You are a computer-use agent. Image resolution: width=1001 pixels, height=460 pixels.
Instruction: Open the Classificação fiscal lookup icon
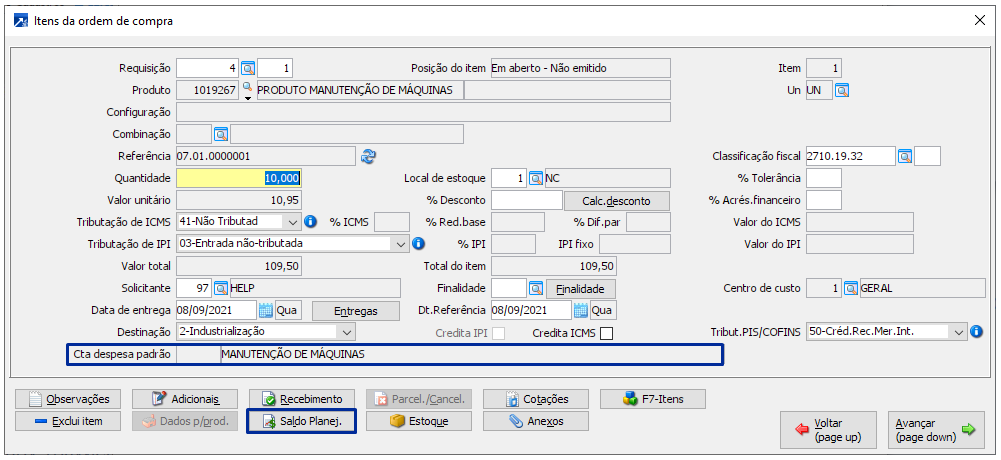coord(905,156)
